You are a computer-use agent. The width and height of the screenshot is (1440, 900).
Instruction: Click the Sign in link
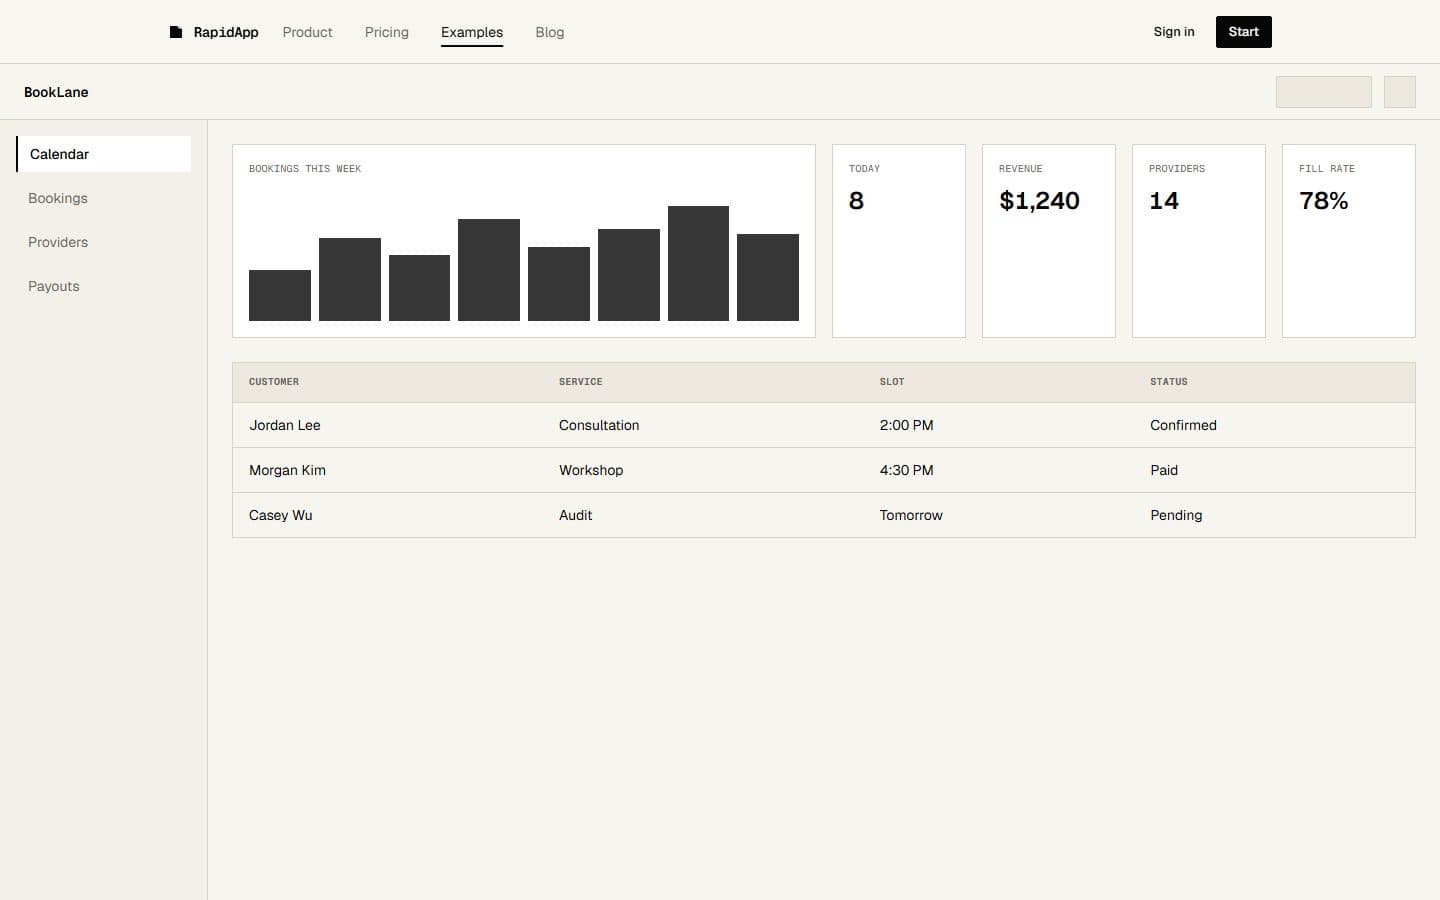(1174, 32)
